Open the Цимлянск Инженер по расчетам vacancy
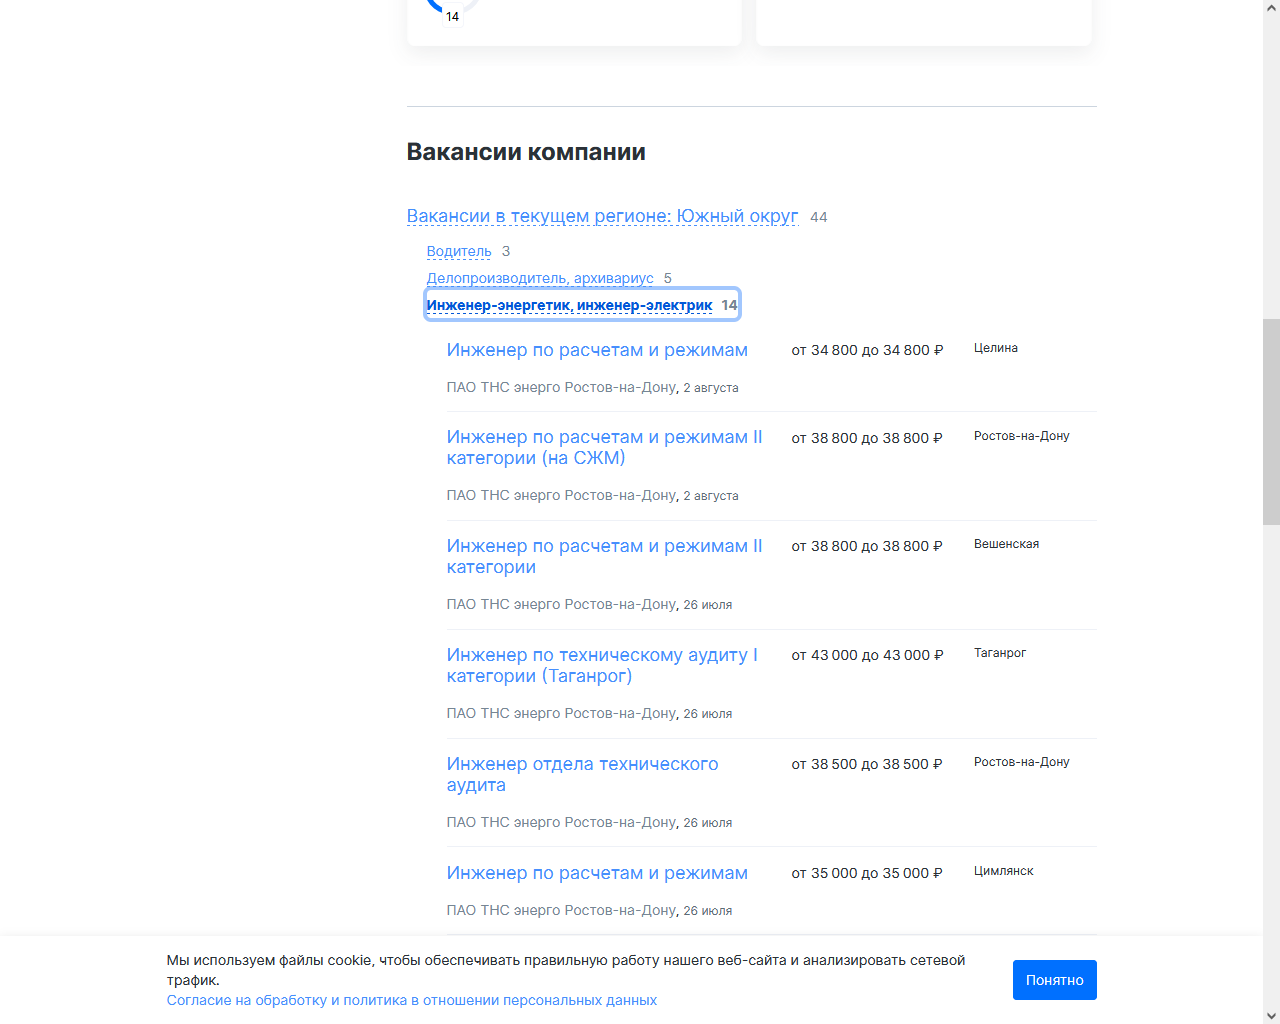The width and height of the screenshot is (1280, 1024). coord(597,873)
